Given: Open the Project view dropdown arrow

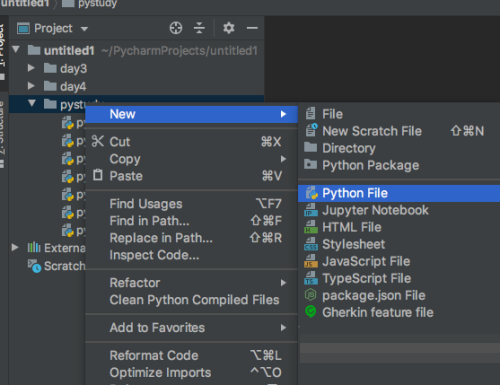Looking at the screenshot, I should tap(84, 29).
